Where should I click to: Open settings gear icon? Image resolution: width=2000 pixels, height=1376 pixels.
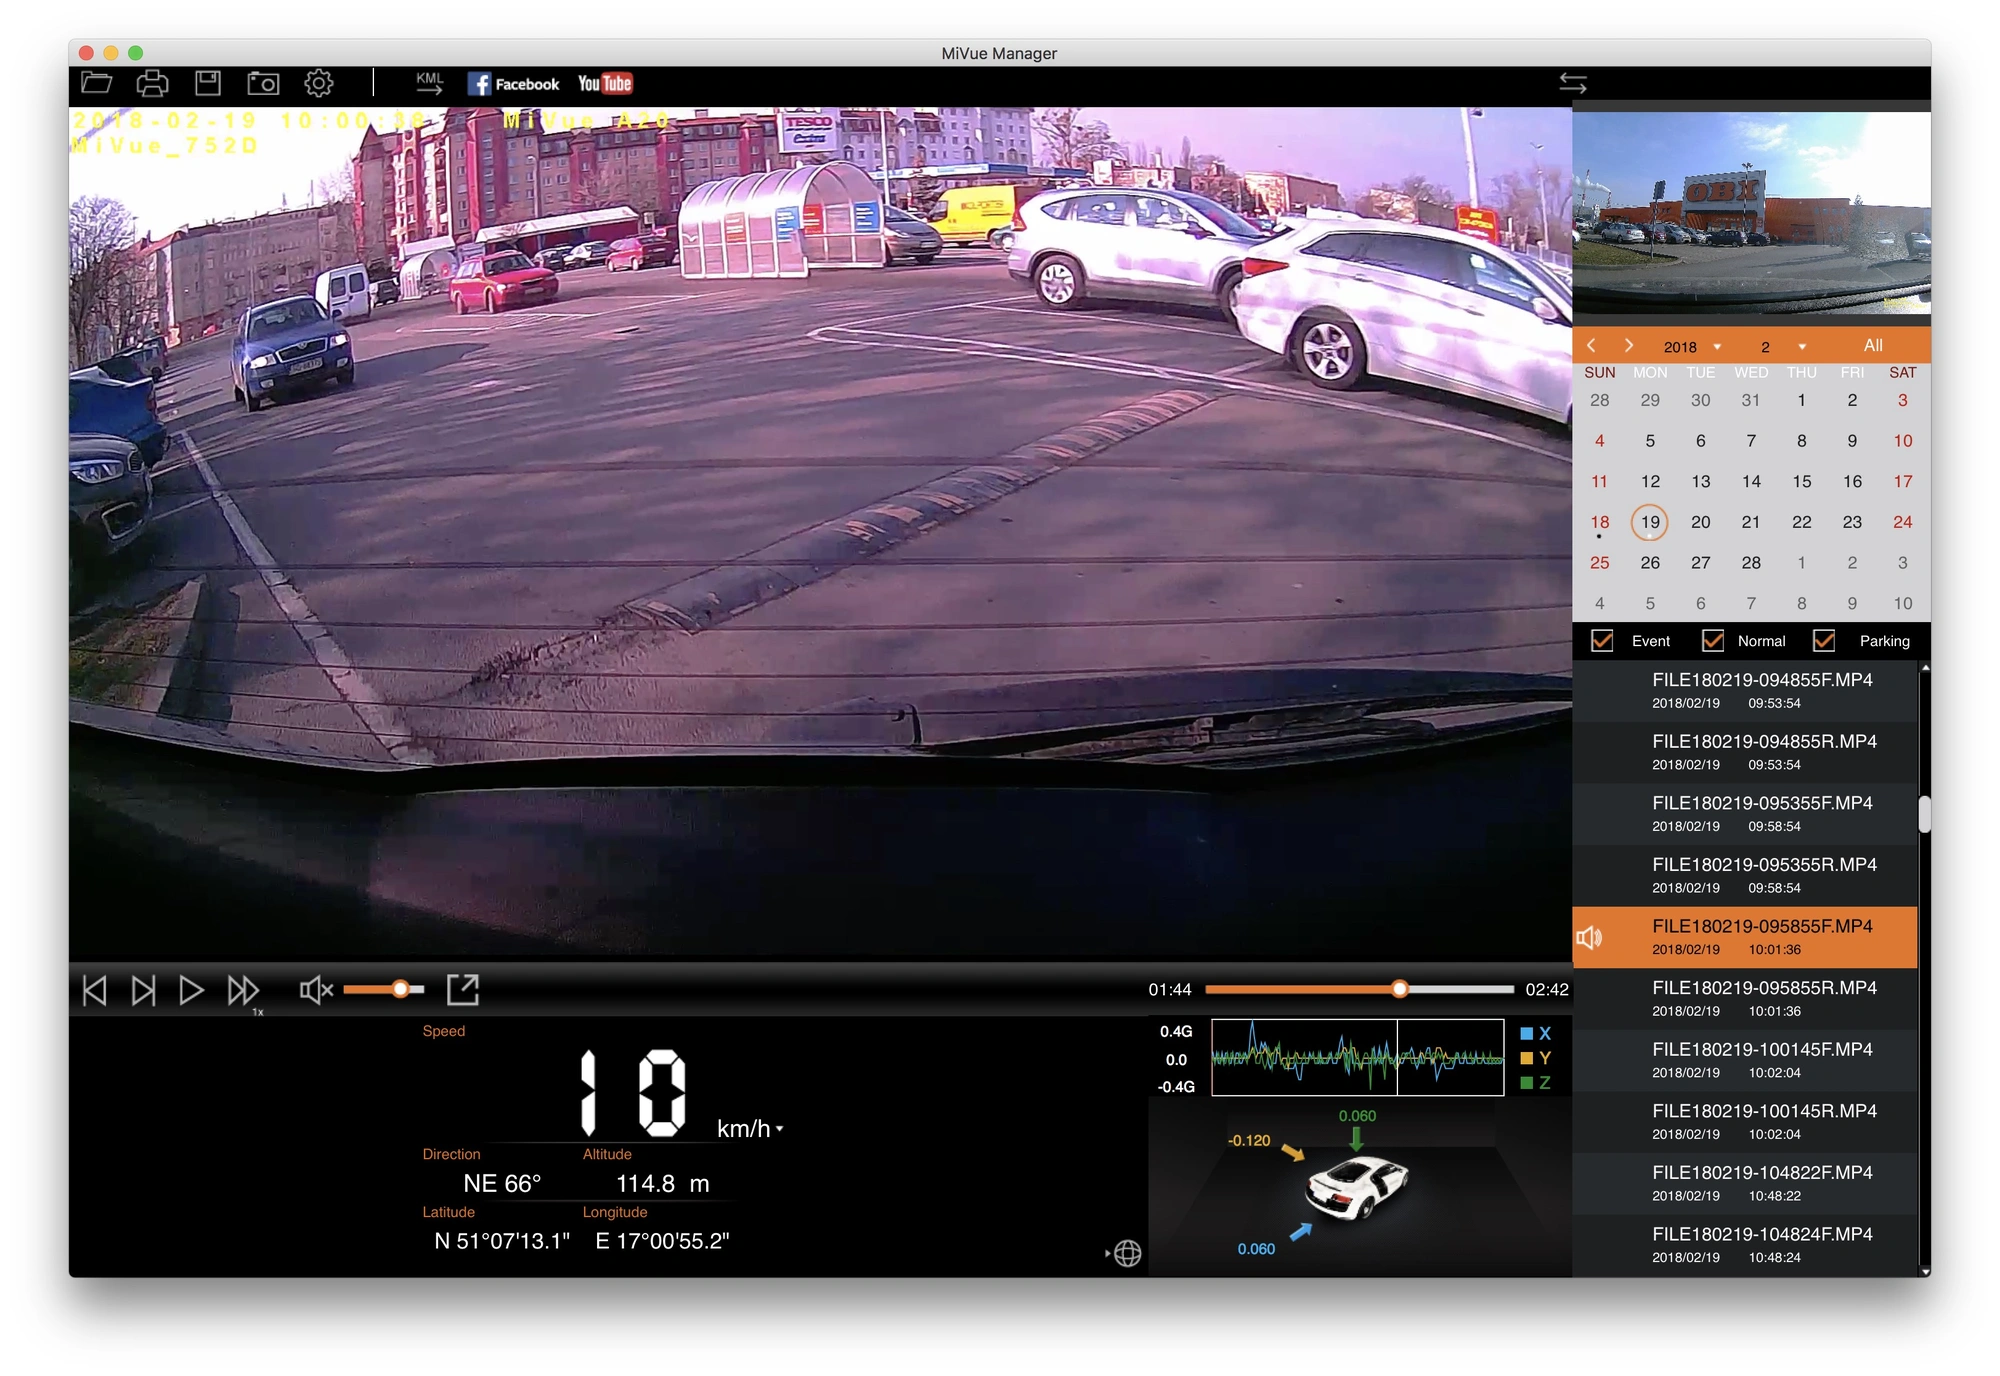(x=319, y=83)
